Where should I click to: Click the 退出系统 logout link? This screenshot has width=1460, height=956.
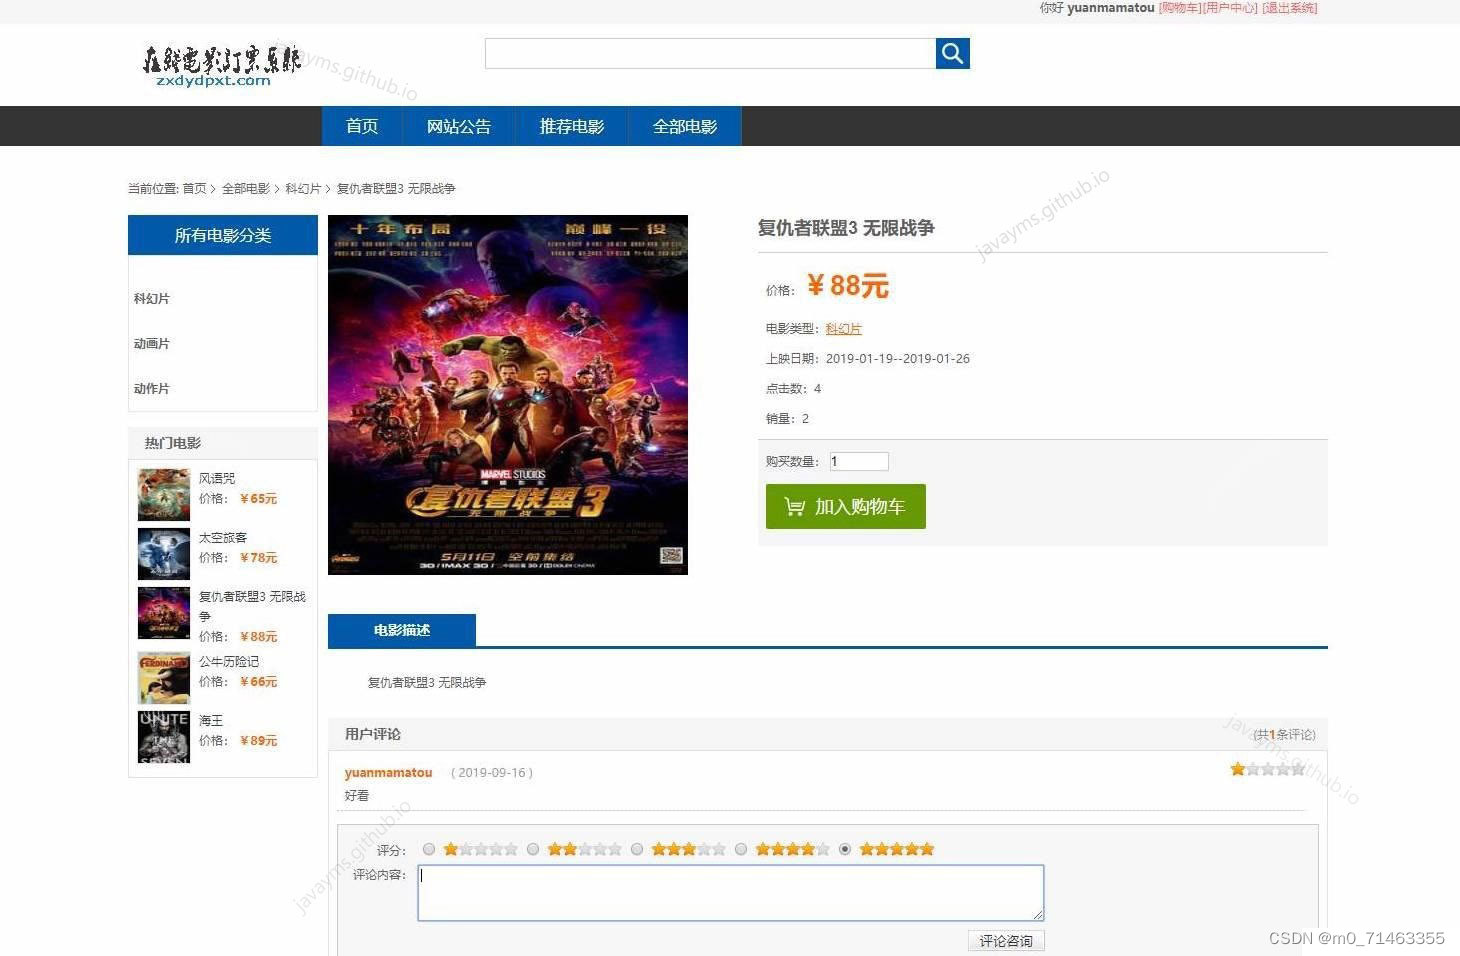point(1290,8)
